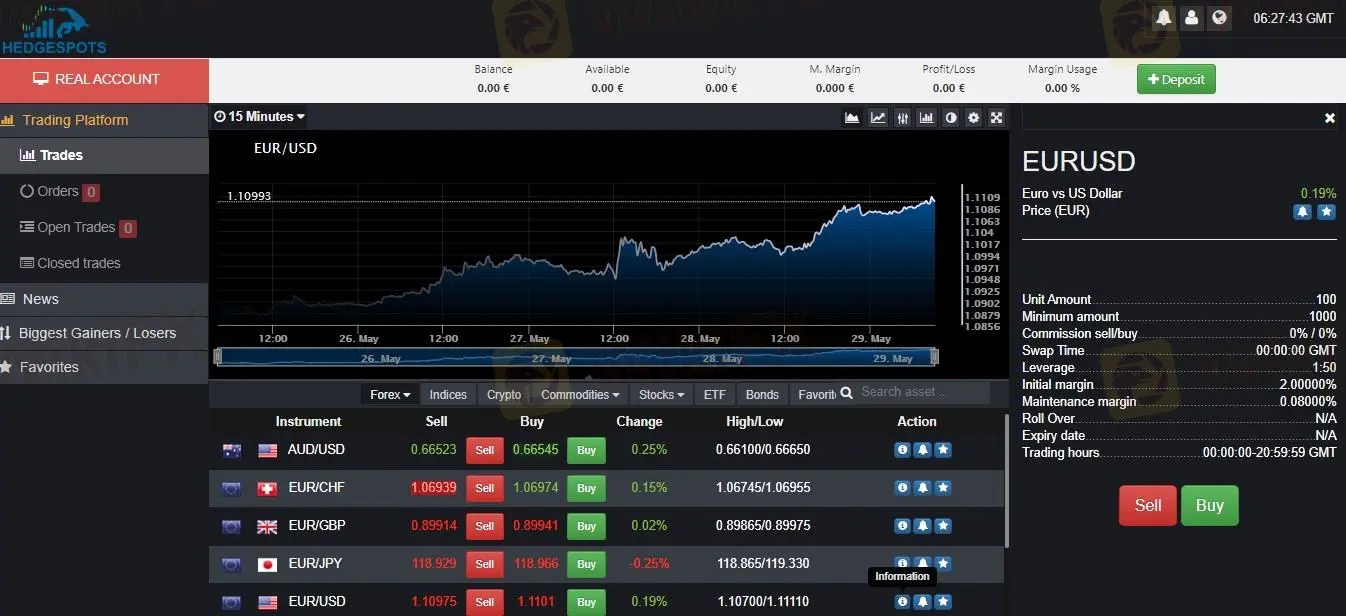
Task: Close the EURUSD details panel
Action: (x=1330, y=118)
